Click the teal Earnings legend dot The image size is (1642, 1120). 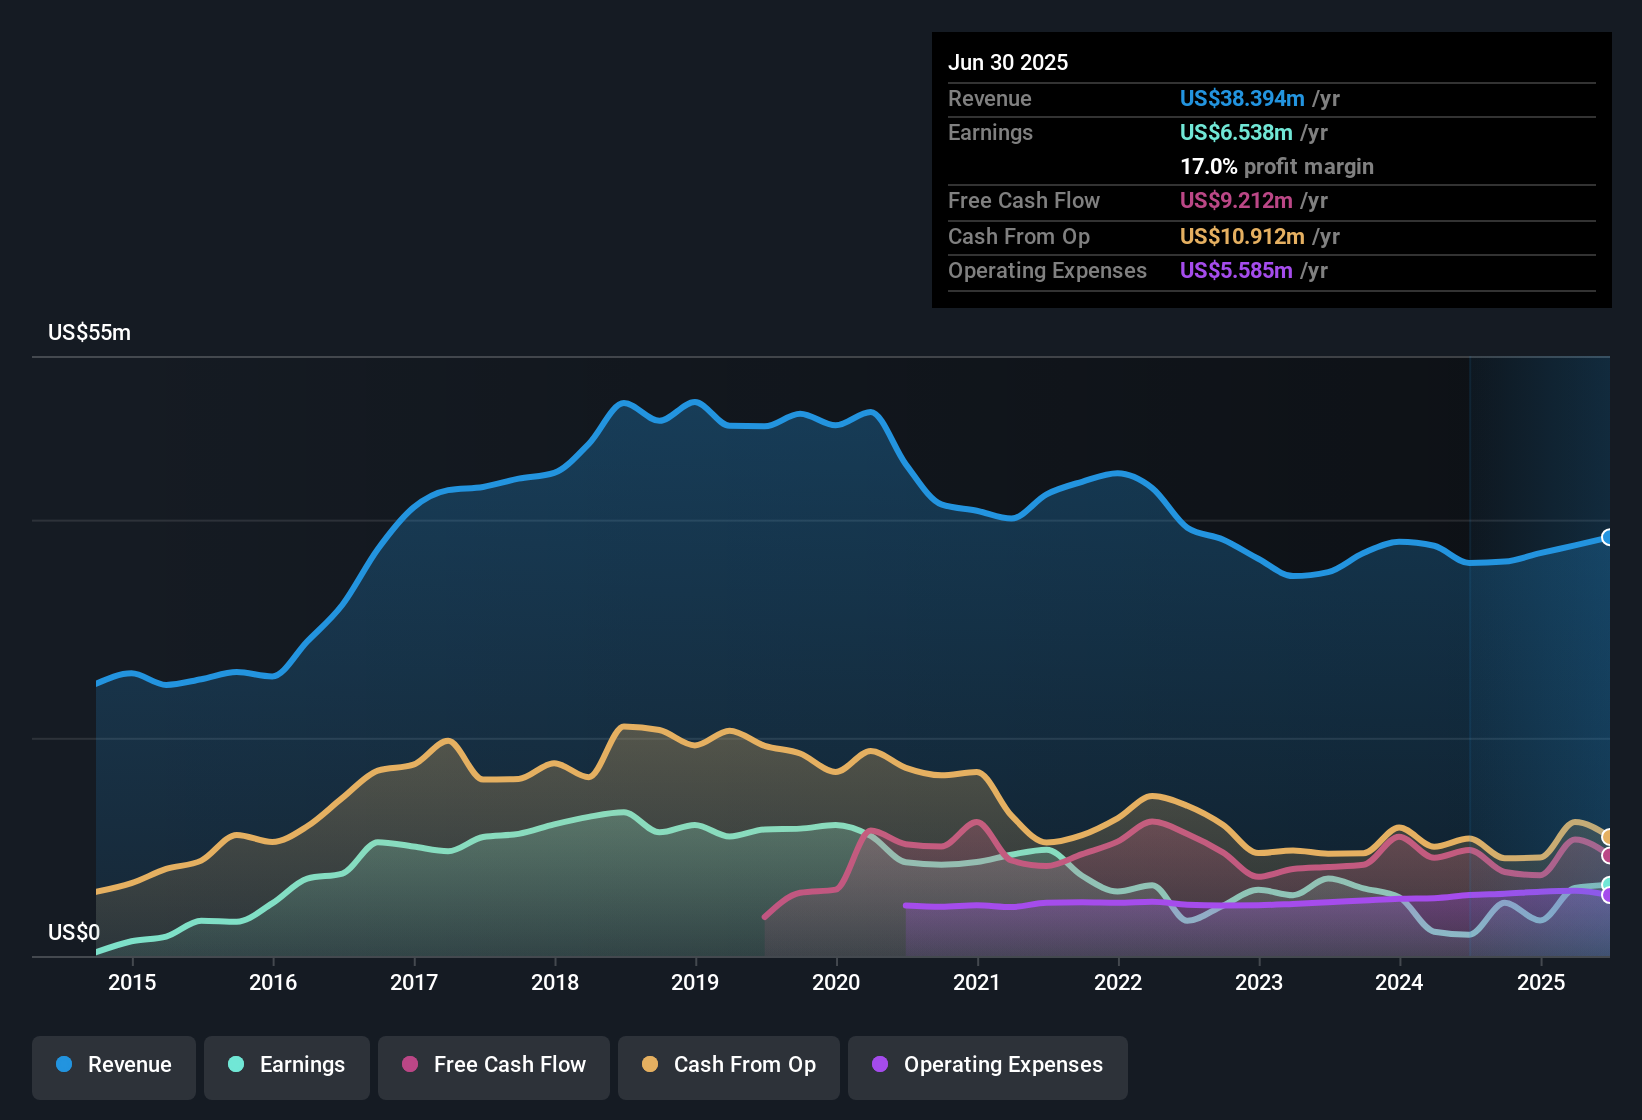236,1065
